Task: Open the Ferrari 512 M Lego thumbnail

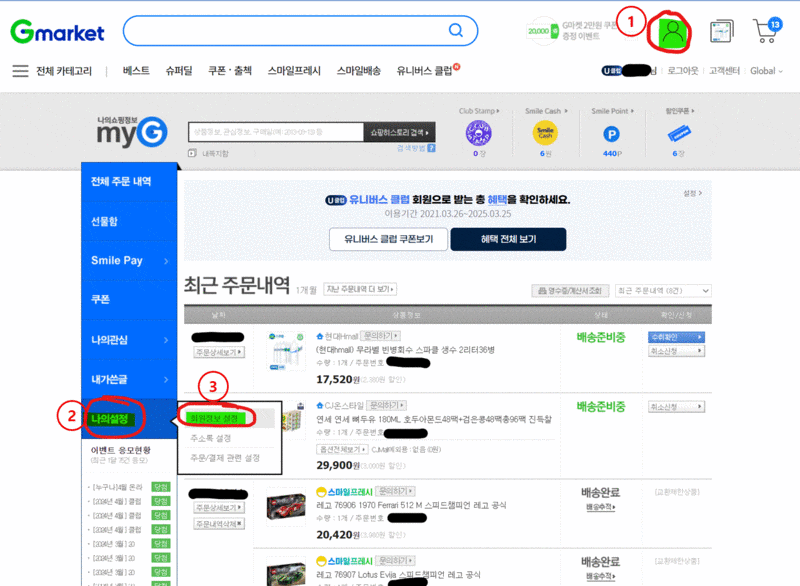Action: coord(286,507)
